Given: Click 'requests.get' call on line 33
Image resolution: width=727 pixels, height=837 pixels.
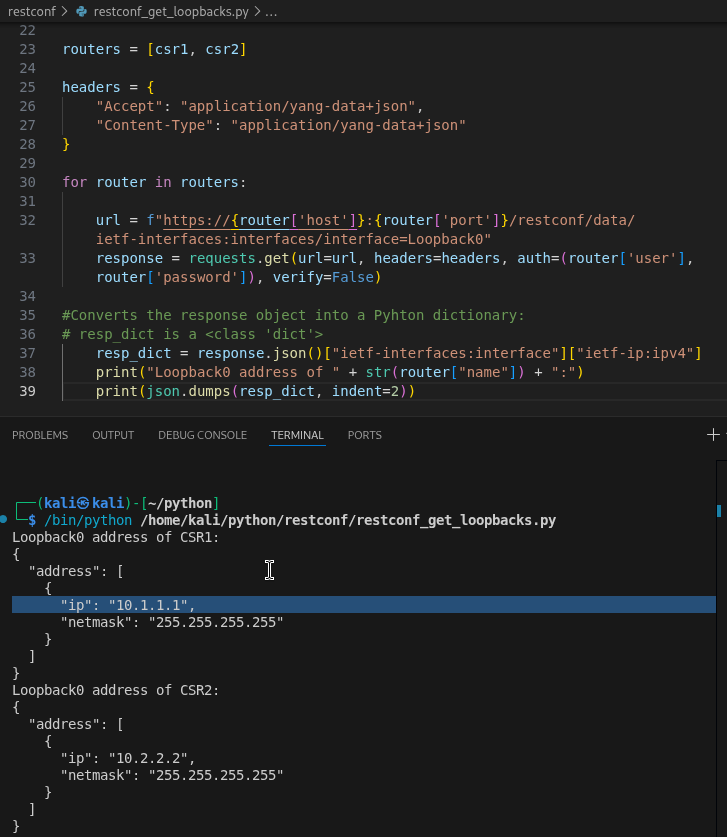Looking at the screenshot, I should click(x=239, y=258).
